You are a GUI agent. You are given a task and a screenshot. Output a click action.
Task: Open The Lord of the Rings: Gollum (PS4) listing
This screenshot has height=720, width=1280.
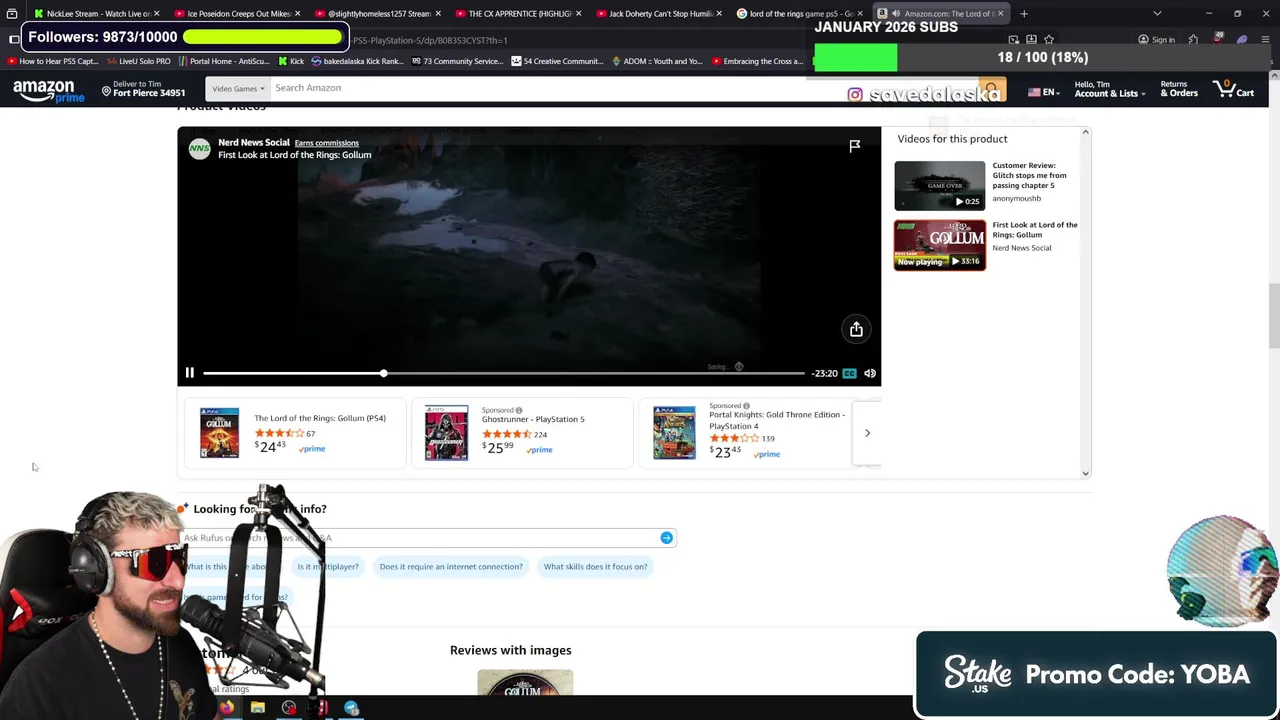tap(319, 418)
